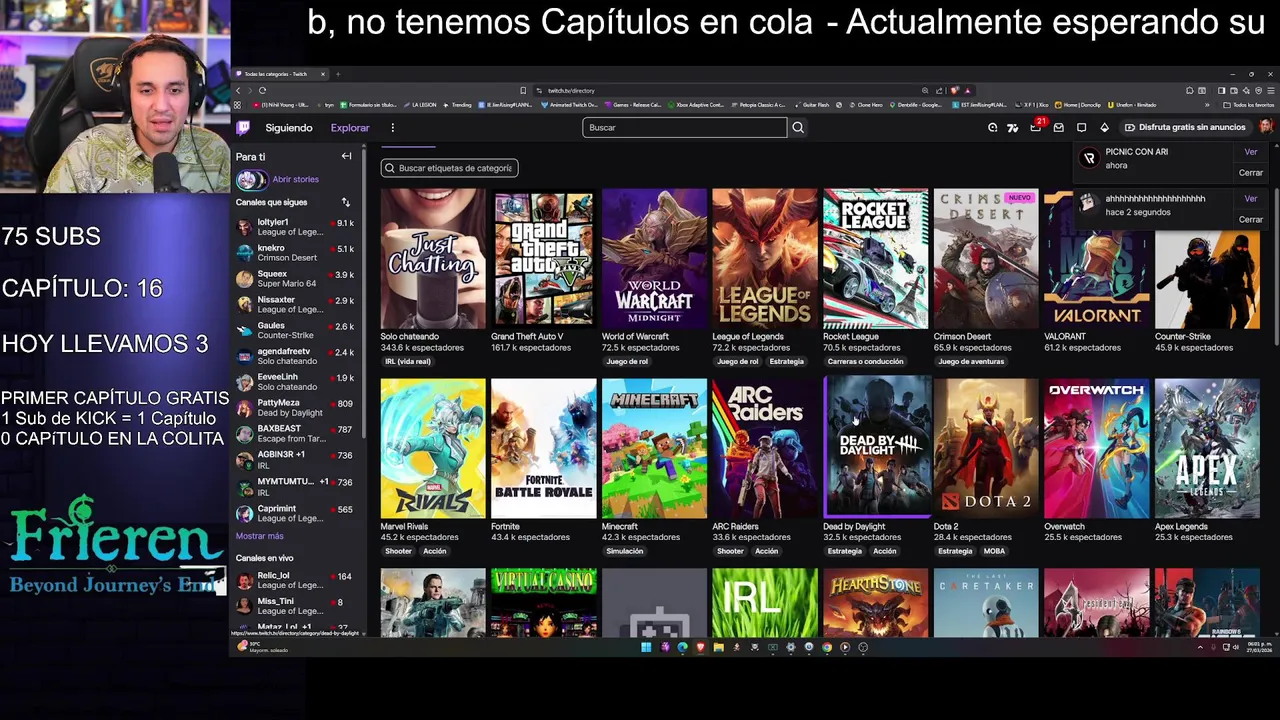Open the Marvel Rivals category cover
The image size is (1280, 720).
tap(433, 448)
